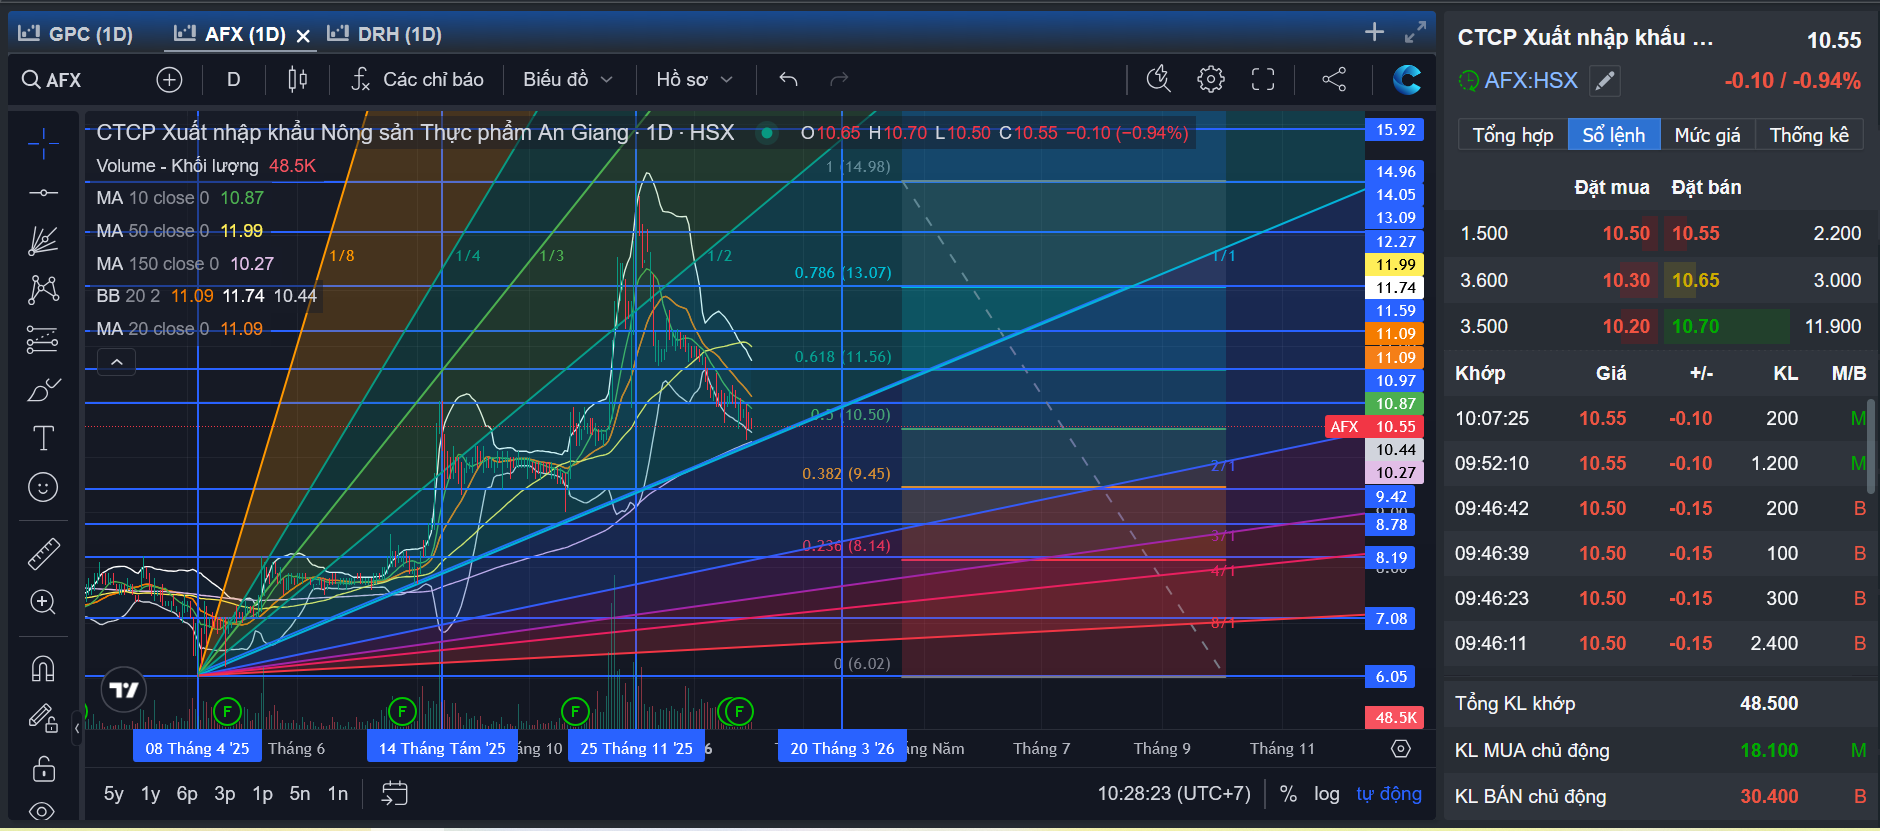1880x831 pixels.
Task: Expand the chart panel
Action: click(1415, 32)
